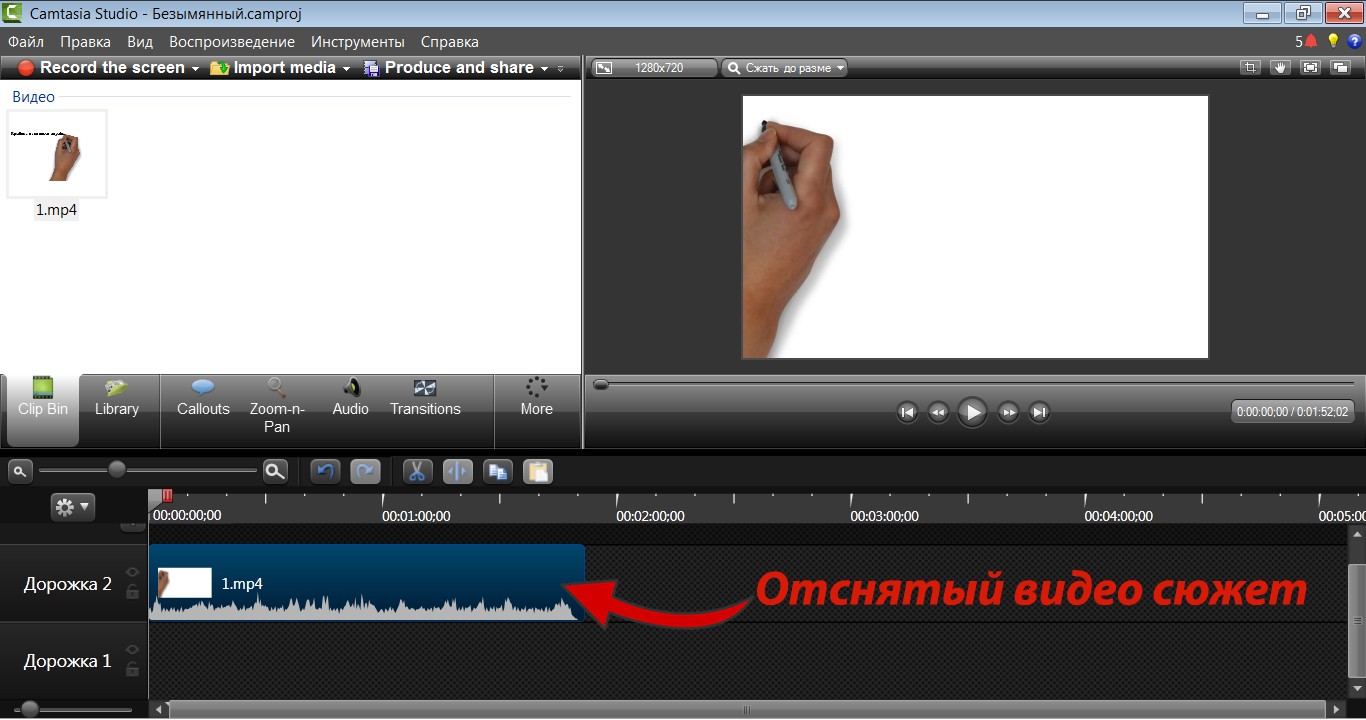Toggle visibility eye of Дорожка 2

tap(132, 573)
